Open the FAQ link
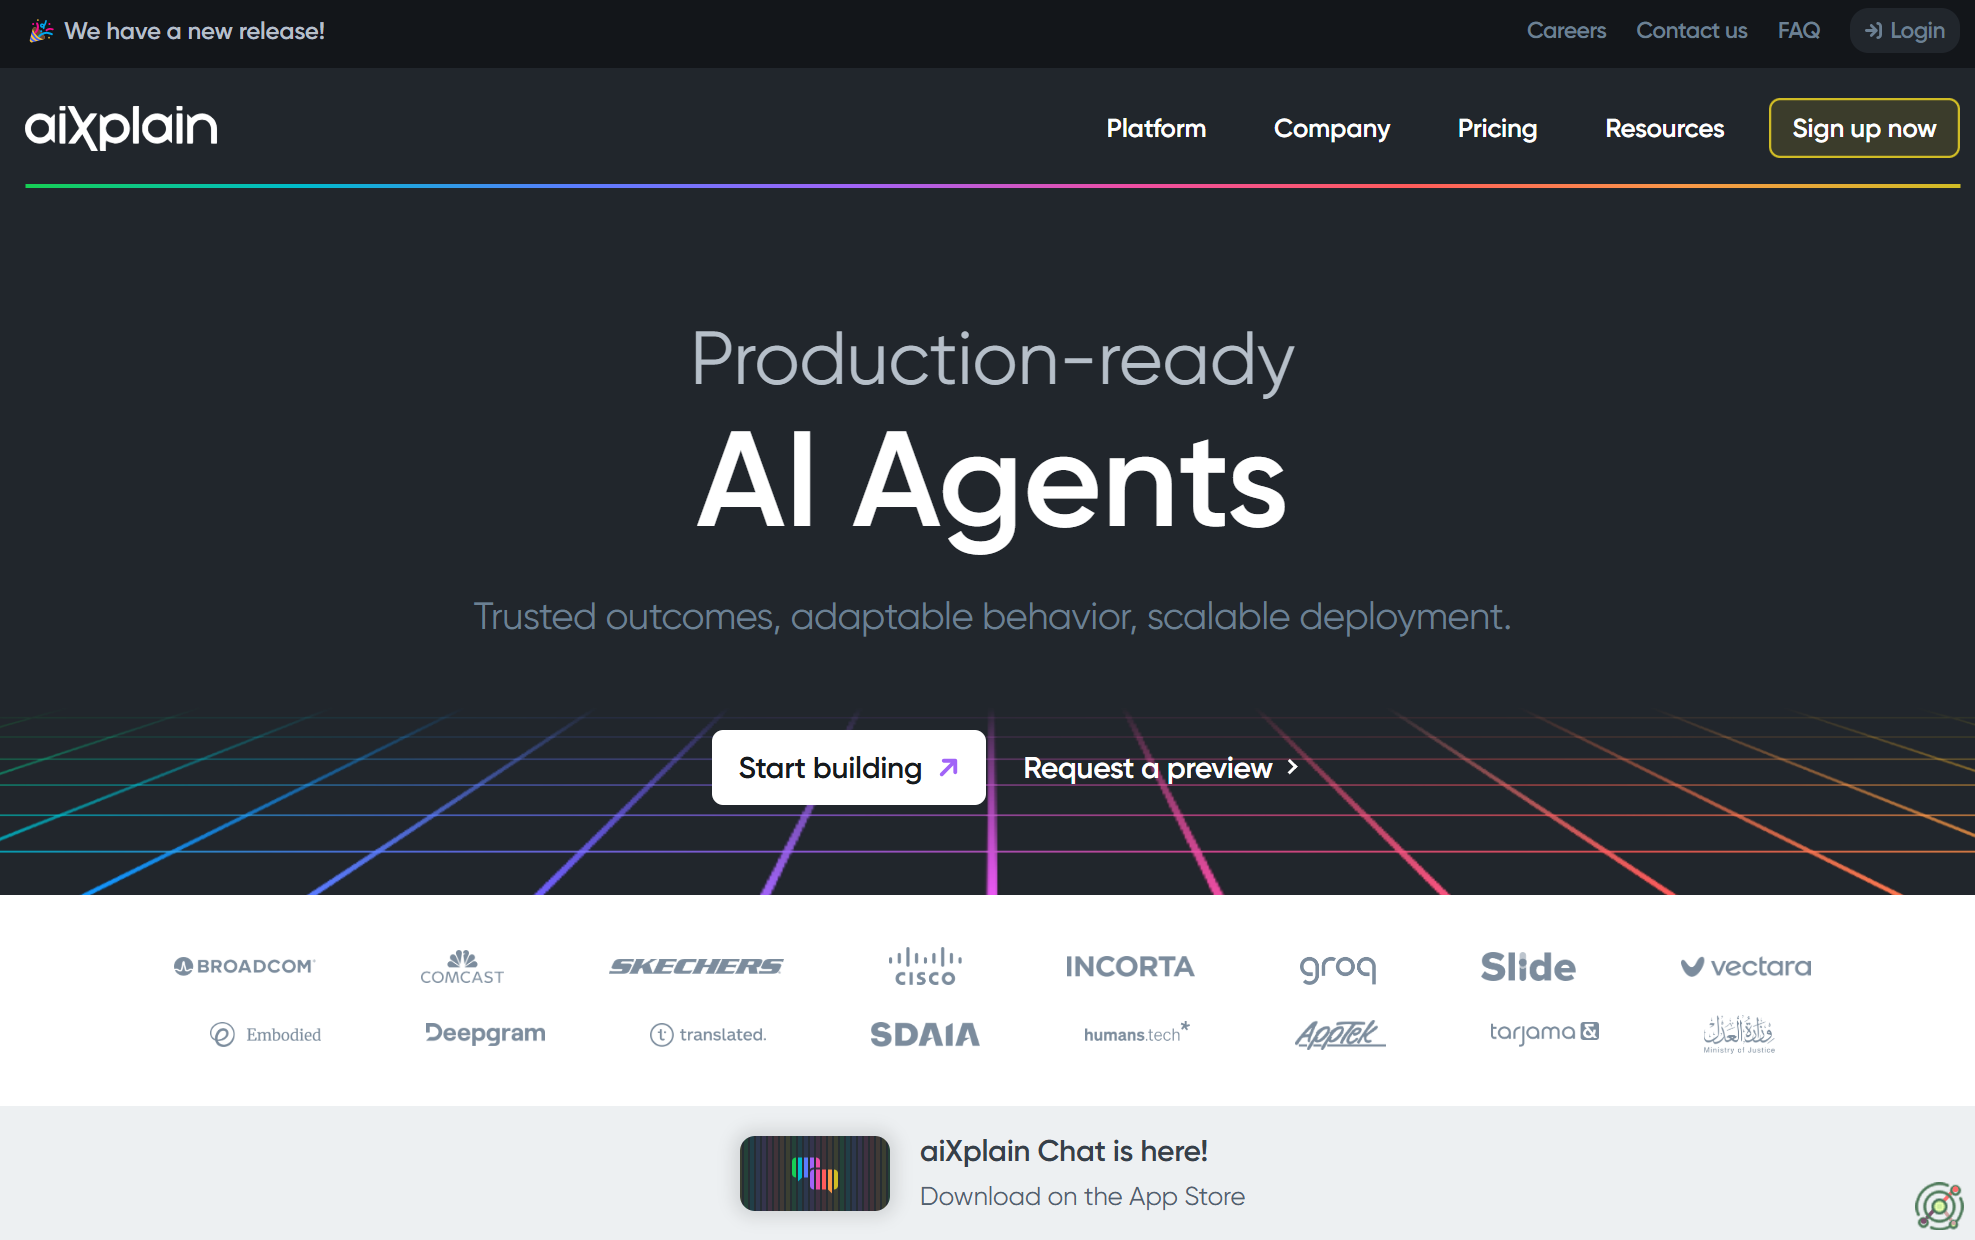This screenshot has height=1240, width=1975. point(1799,30)
